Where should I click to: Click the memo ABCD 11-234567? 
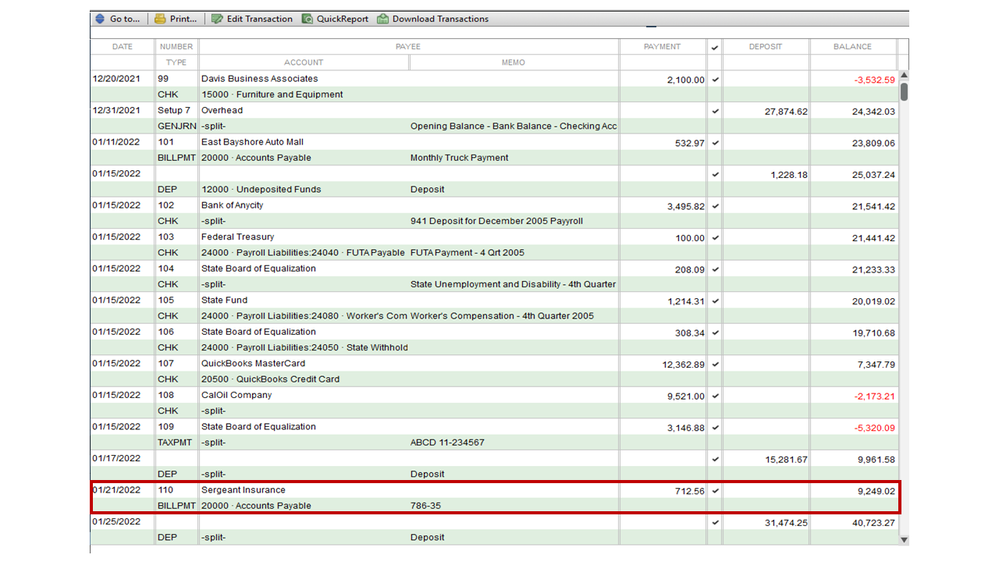(447, 443)
